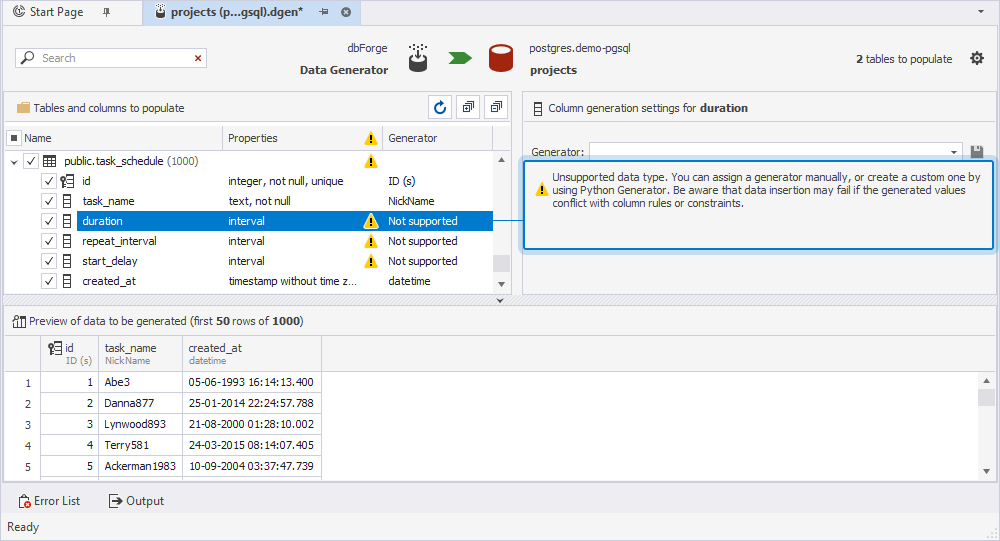The width and height of the screenshot is (1000, 541).
Task: Click the 'Abe3' preview cell
Action: (140, 382)
